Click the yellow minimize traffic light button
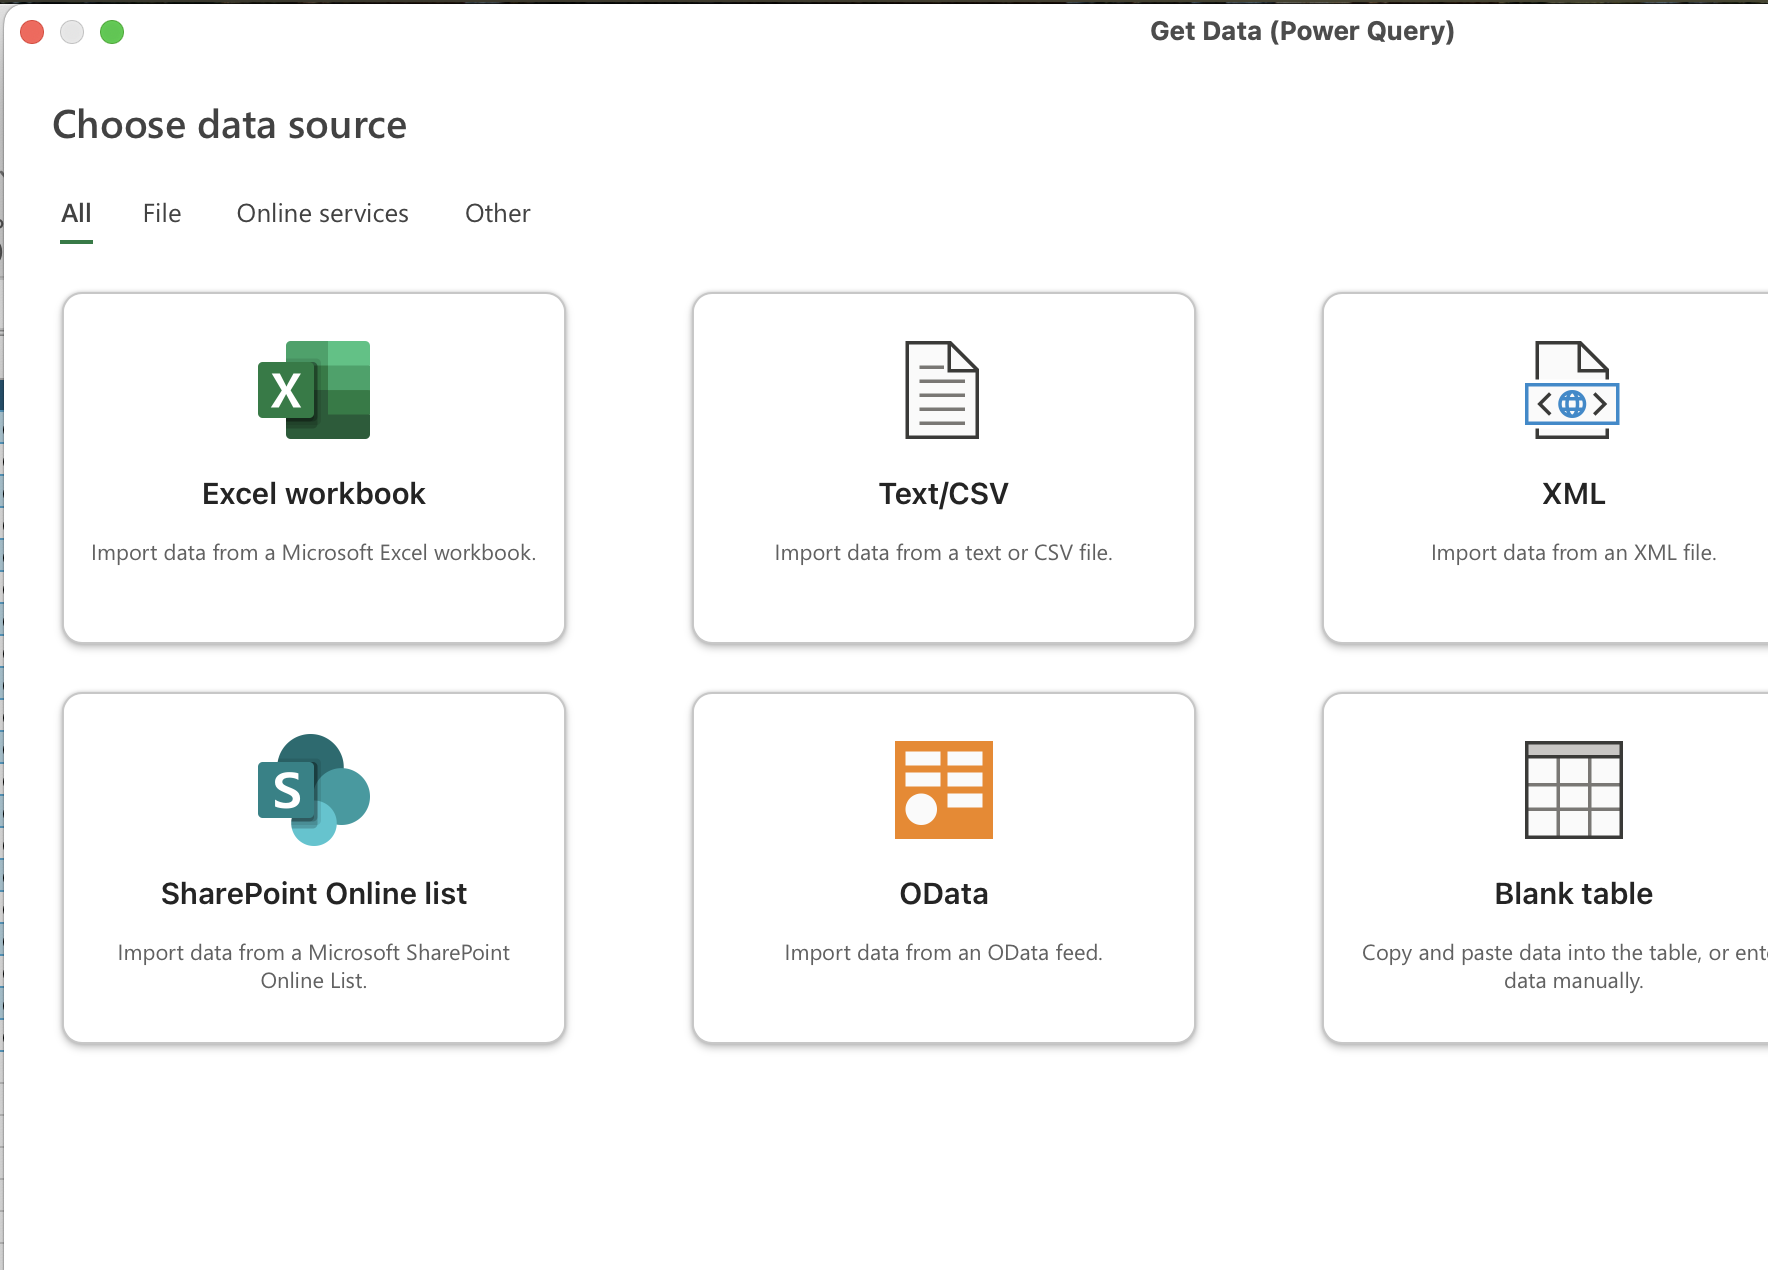Viewport: 1768px width, 1270px height. pos(72,31)
